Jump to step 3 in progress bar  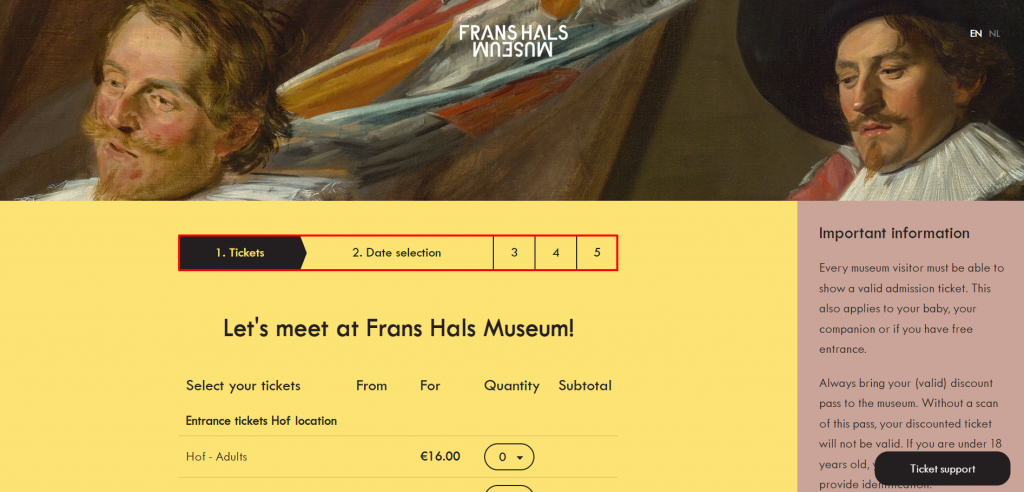pyautogui.click(x=514, y=253)
